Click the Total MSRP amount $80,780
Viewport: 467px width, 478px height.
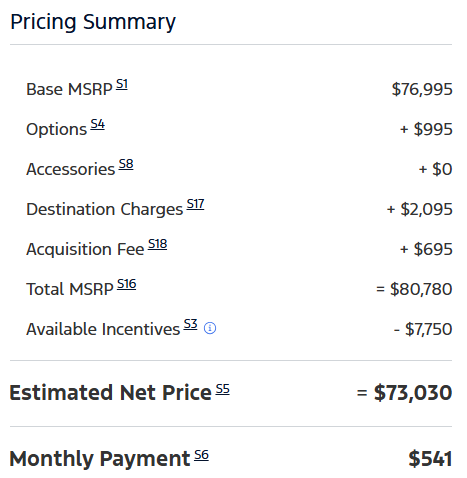(x=421, y=289)
